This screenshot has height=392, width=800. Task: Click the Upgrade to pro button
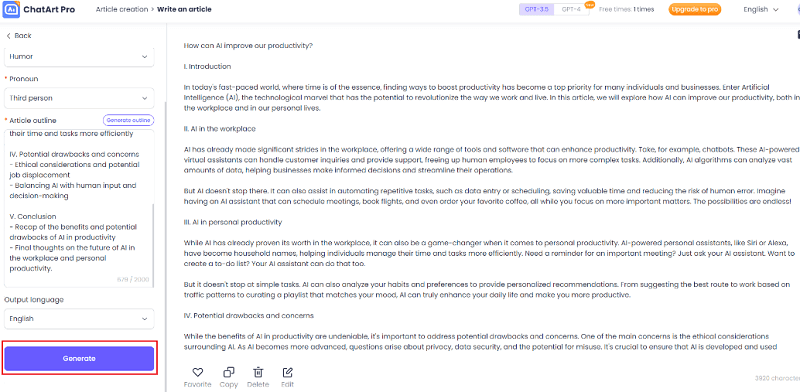(694, 9)
